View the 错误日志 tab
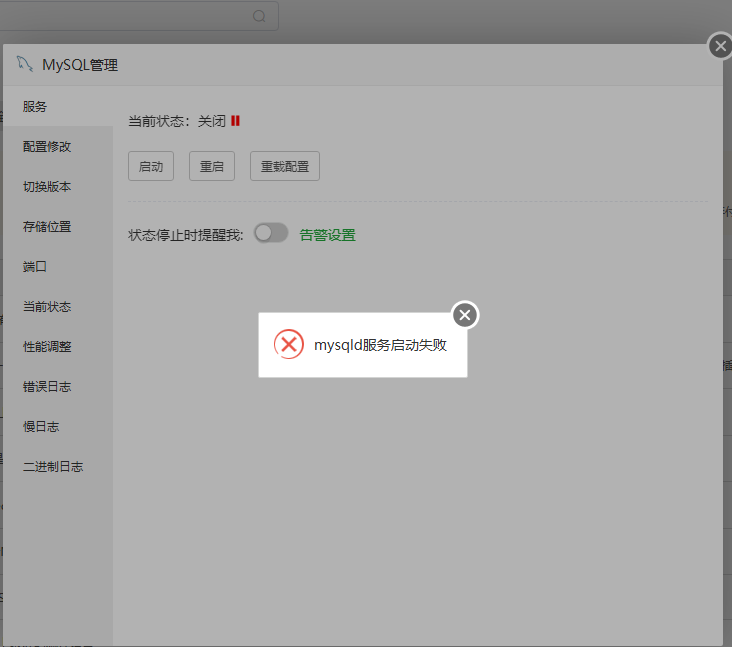Screen dimensions: 732x647 click(x=58, y=387)
